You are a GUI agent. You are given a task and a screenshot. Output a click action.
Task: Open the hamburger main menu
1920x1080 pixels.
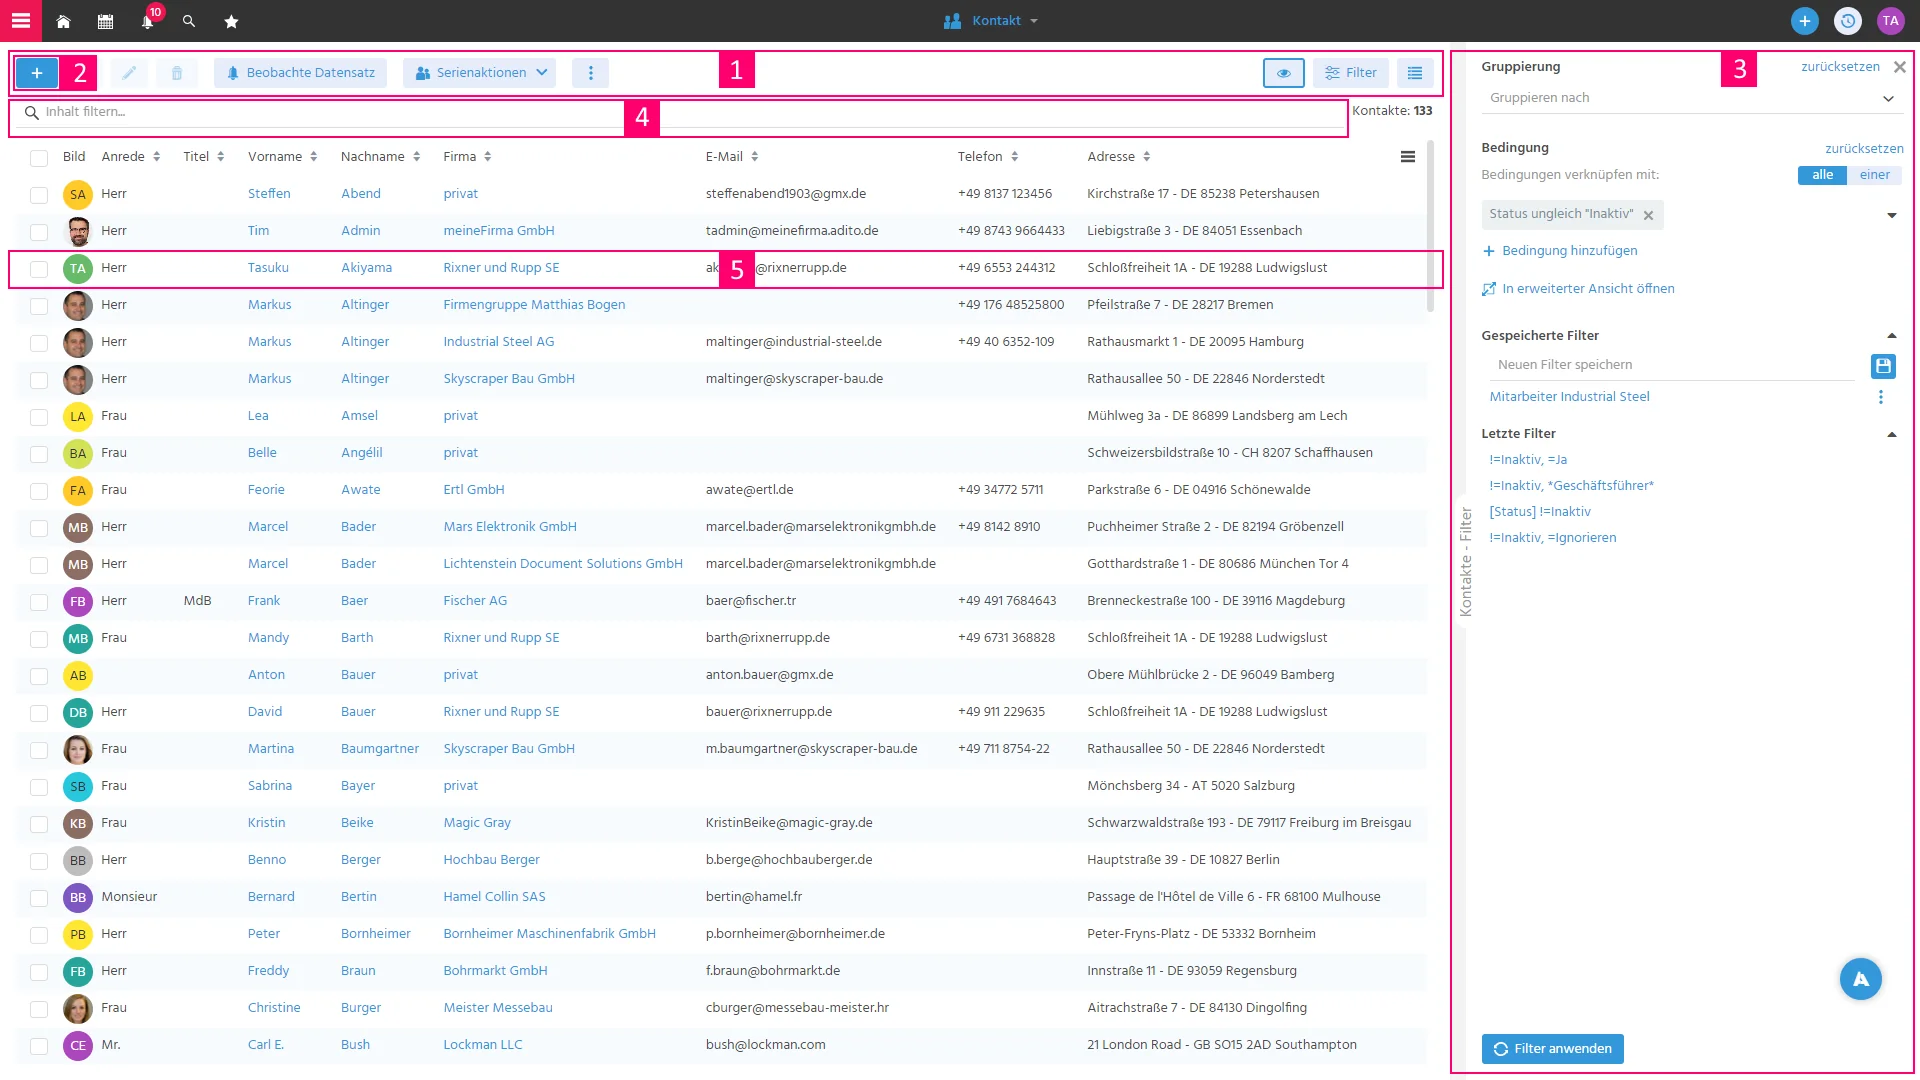20,20
